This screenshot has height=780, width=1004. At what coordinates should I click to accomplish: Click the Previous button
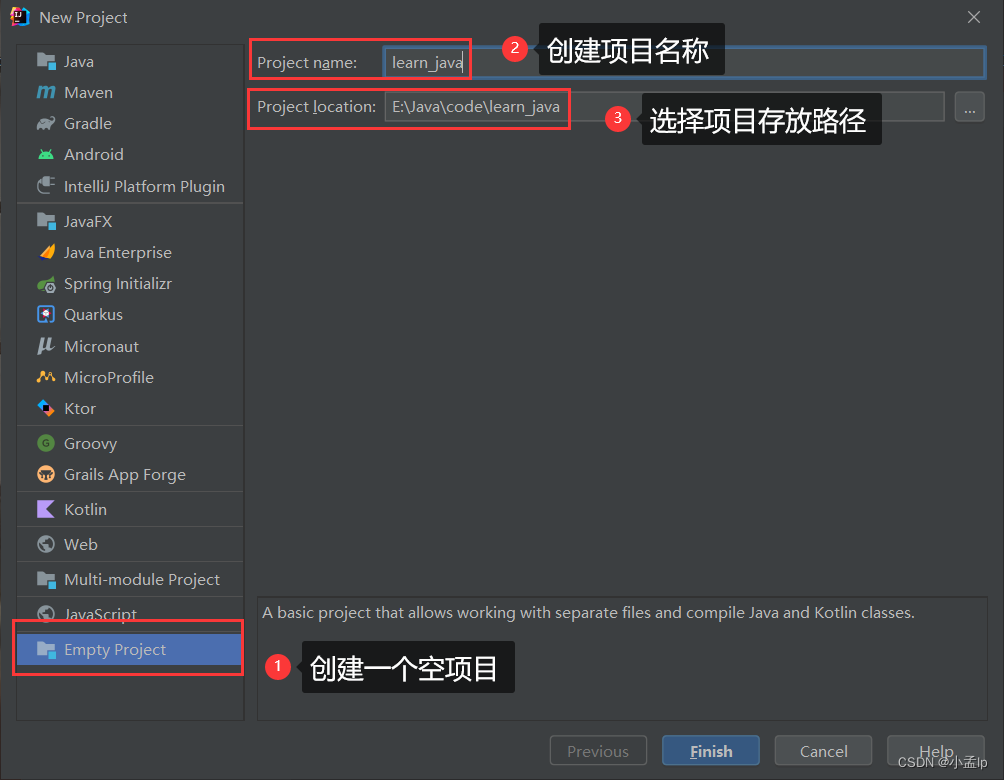click(598, 751)
